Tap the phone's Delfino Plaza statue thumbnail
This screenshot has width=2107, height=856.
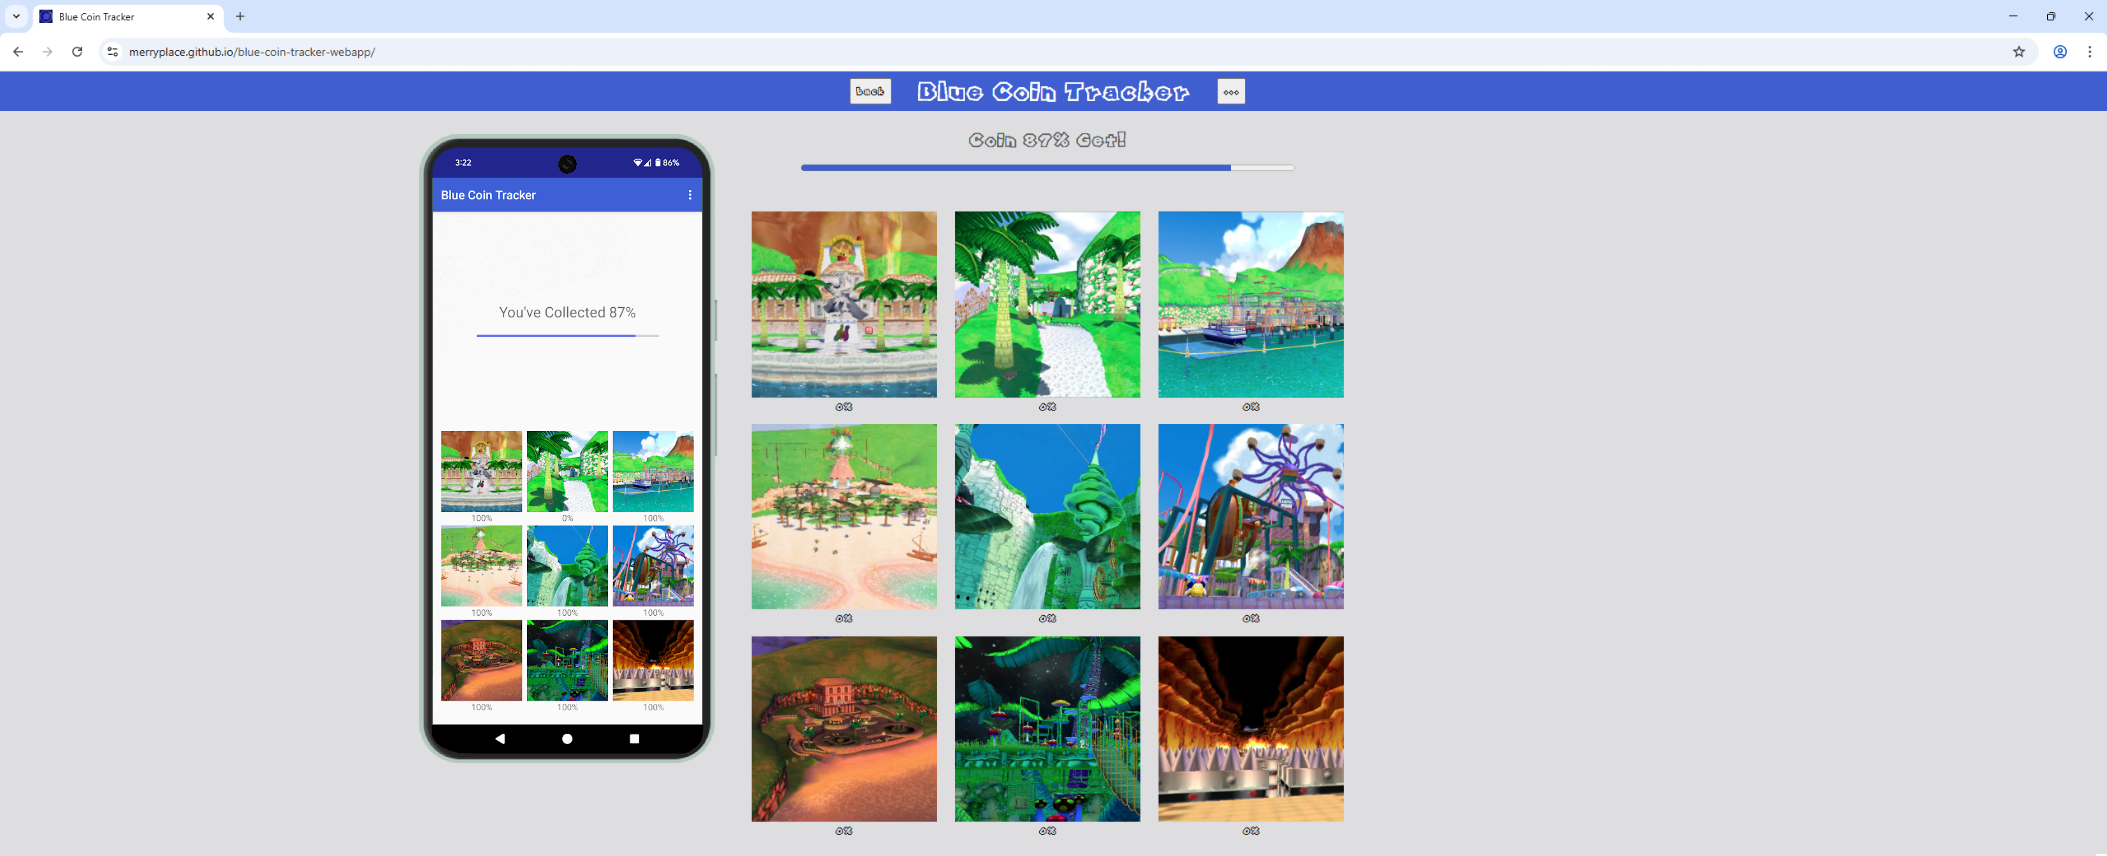481,471
